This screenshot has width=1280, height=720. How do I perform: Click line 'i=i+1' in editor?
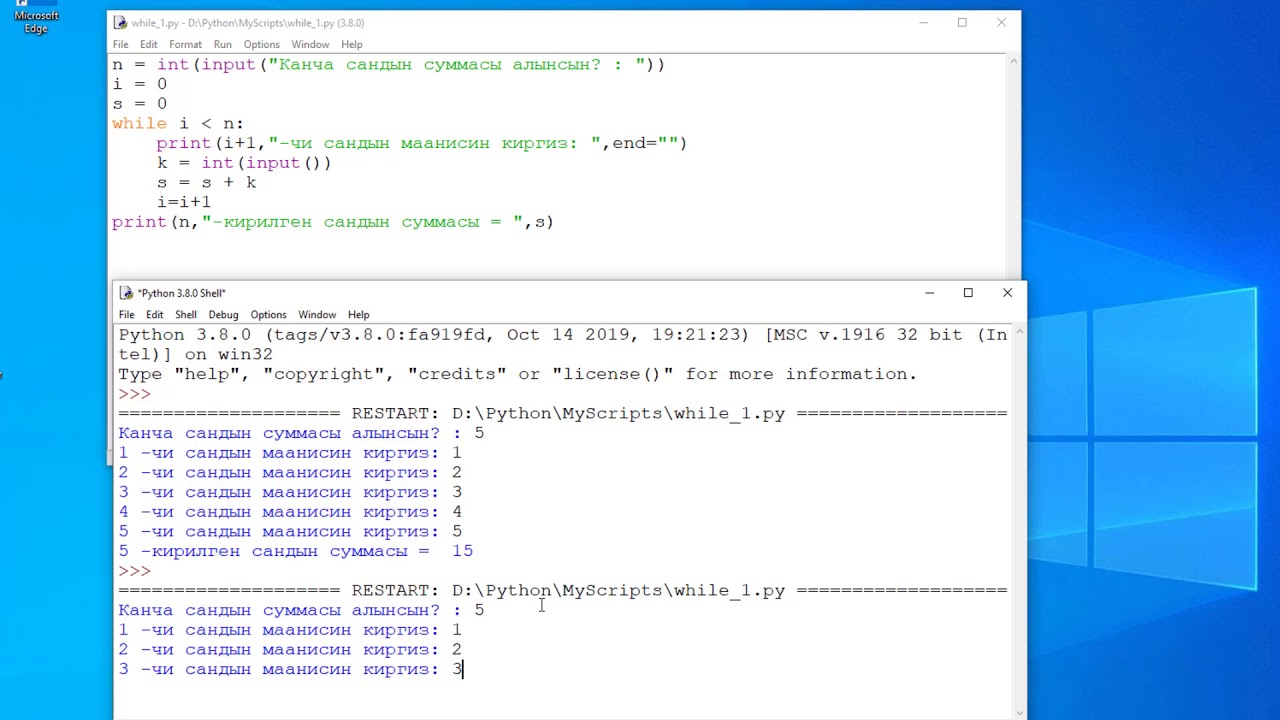(184, 202)
